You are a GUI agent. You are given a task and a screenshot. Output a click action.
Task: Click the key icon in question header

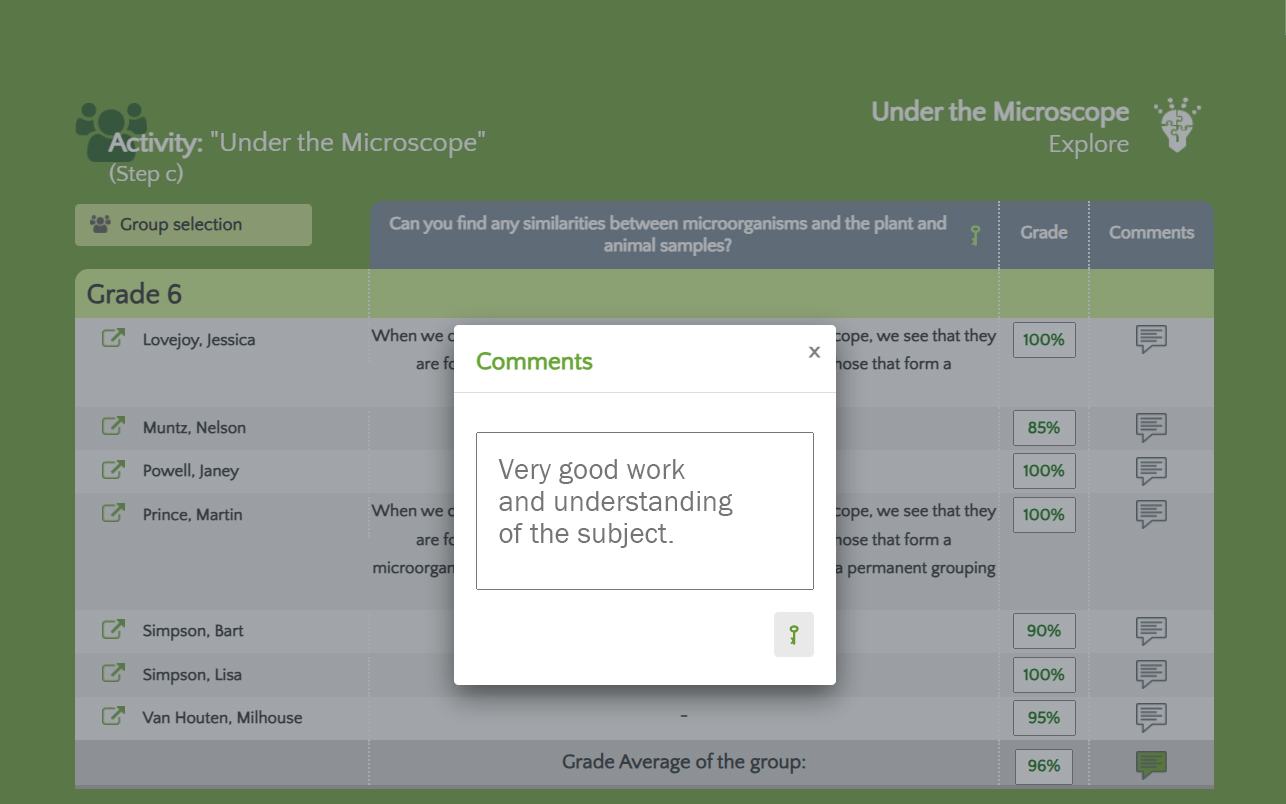click(x=975, y=235)
